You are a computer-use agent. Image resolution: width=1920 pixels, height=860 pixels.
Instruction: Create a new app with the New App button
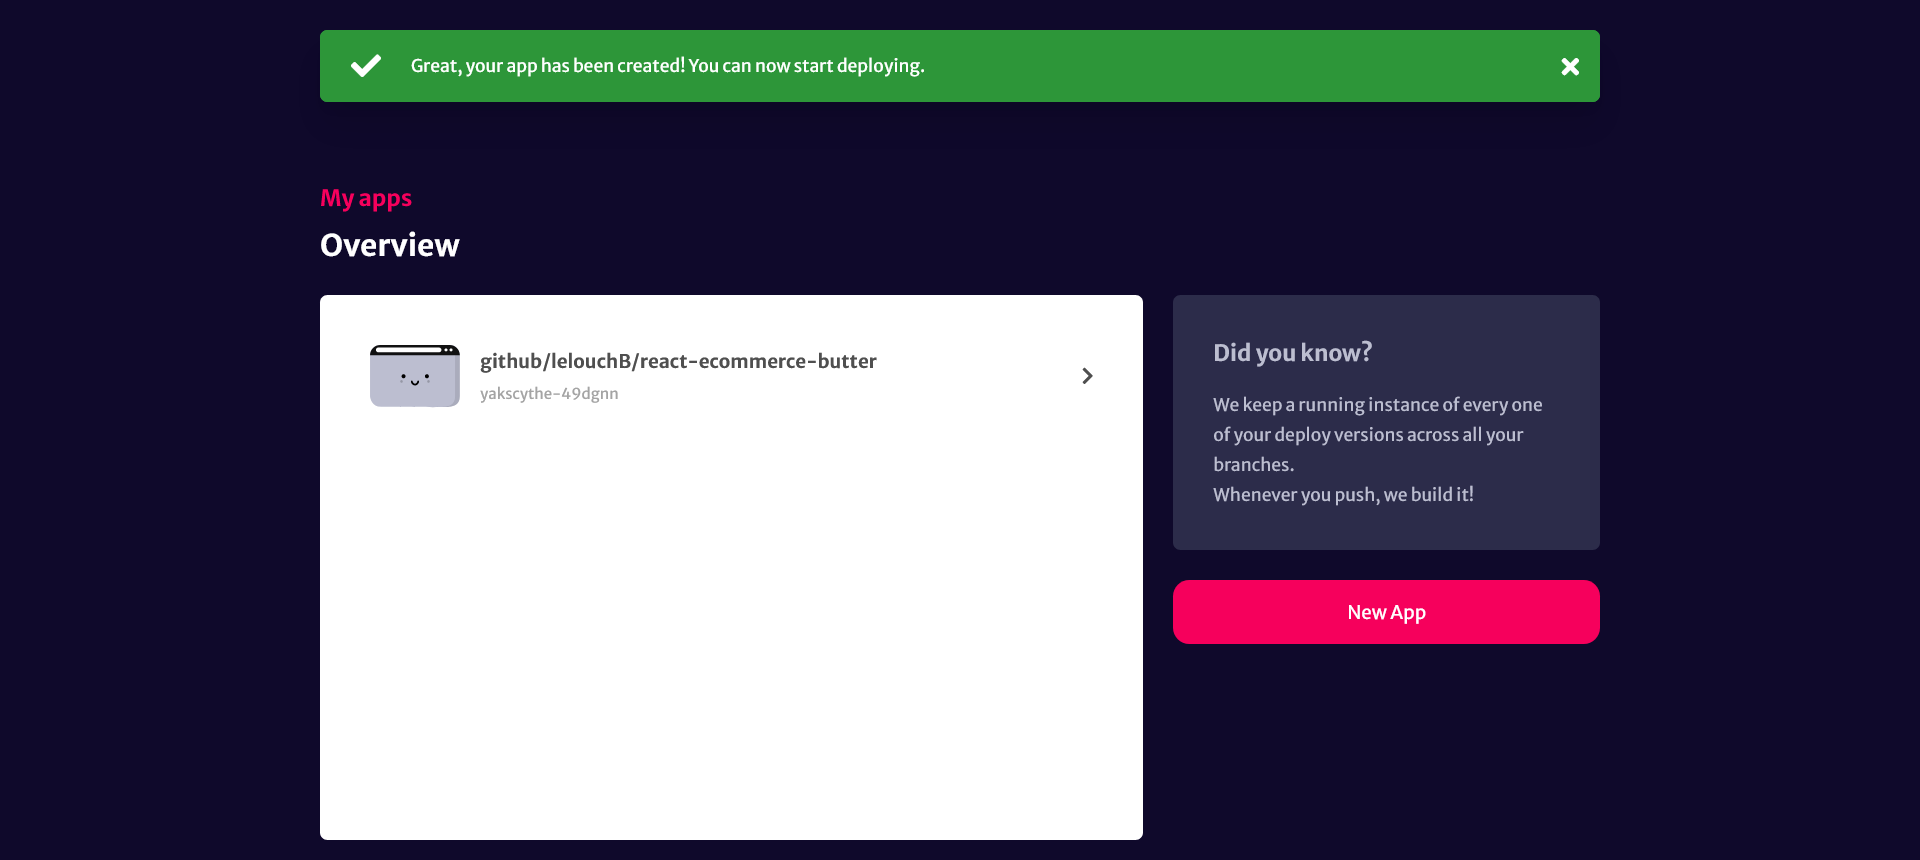point(1386,612)
